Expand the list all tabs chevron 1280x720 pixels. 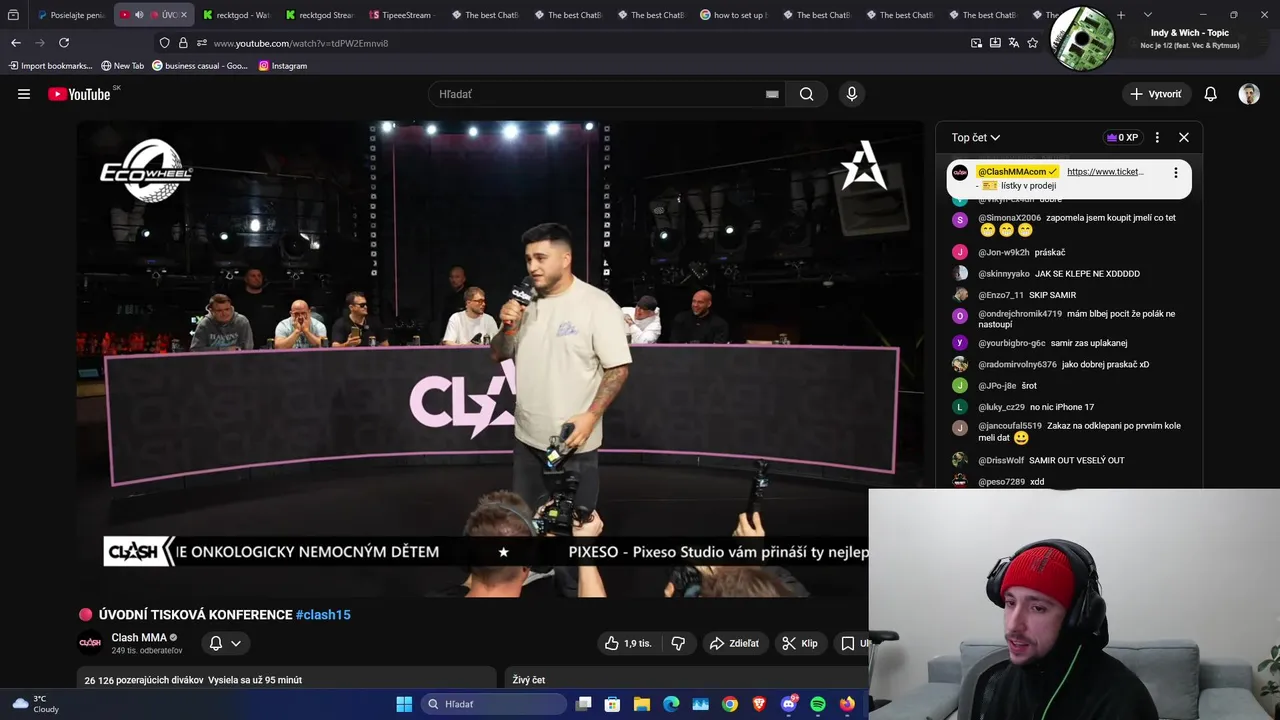[x=1147, y=15]
